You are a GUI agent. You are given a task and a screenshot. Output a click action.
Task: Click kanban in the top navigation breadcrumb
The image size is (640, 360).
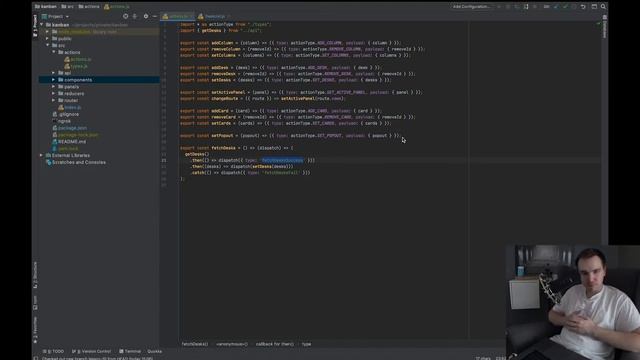46,7
